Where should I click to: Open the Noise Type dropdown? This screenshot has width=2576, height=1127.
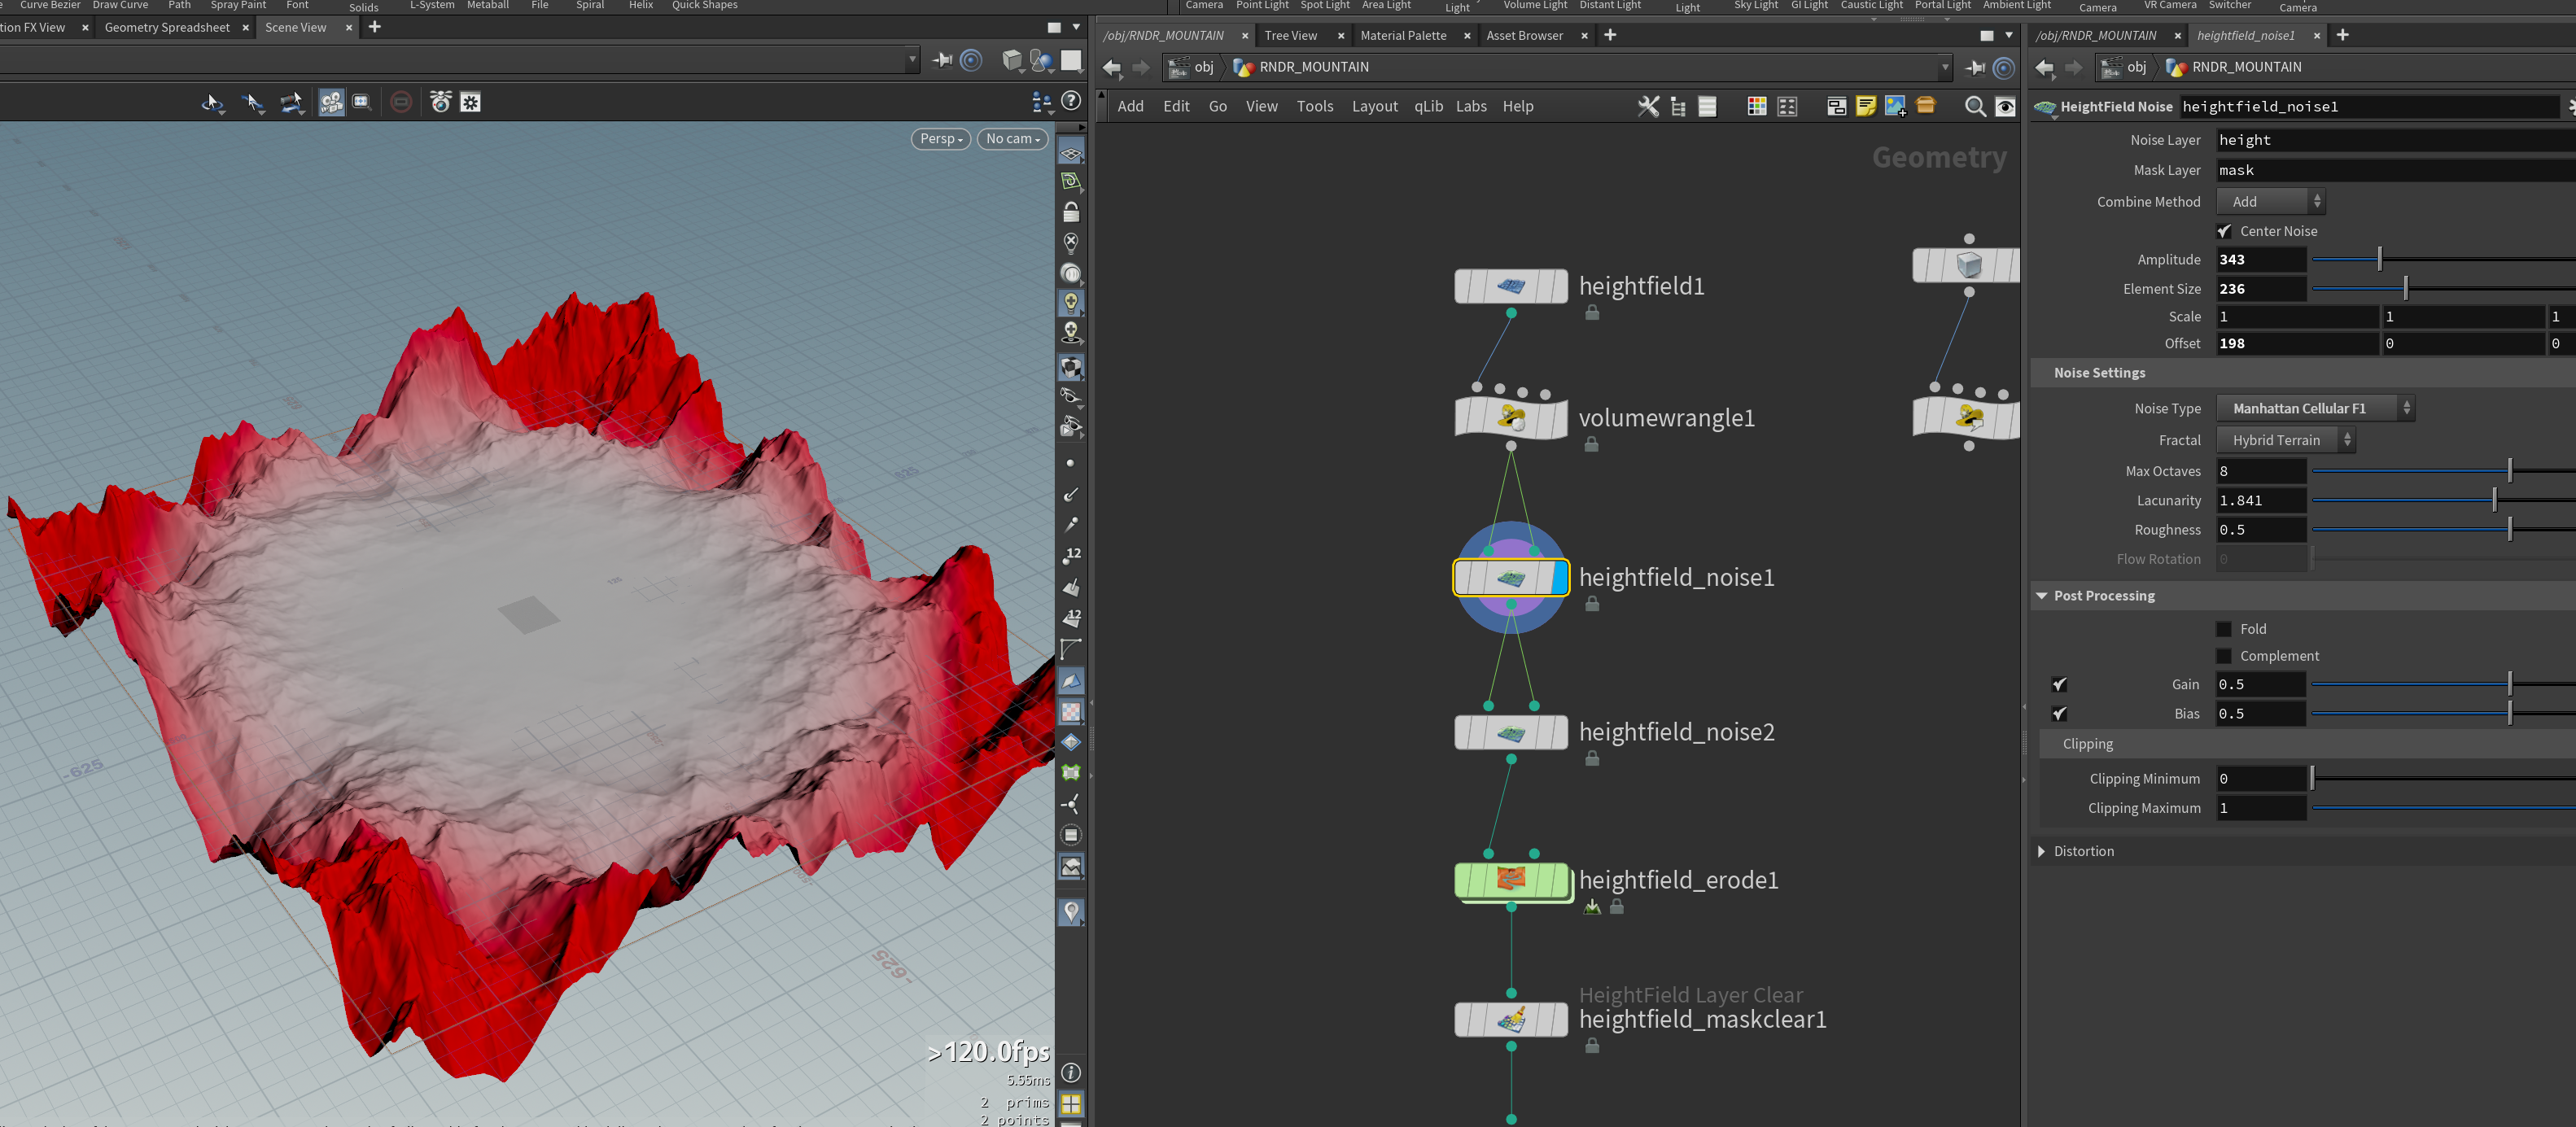click(2315, 408)
